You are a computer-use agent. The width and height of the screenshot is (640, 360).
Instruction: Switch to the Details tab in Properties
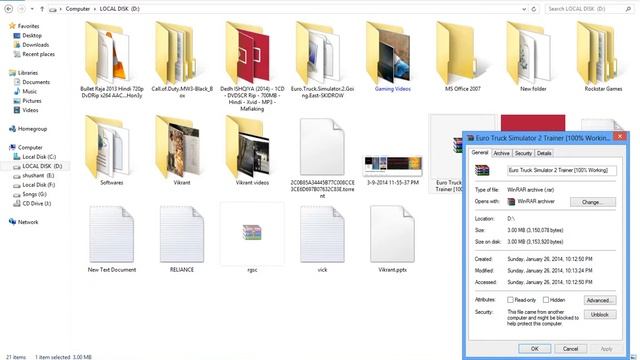544,153
